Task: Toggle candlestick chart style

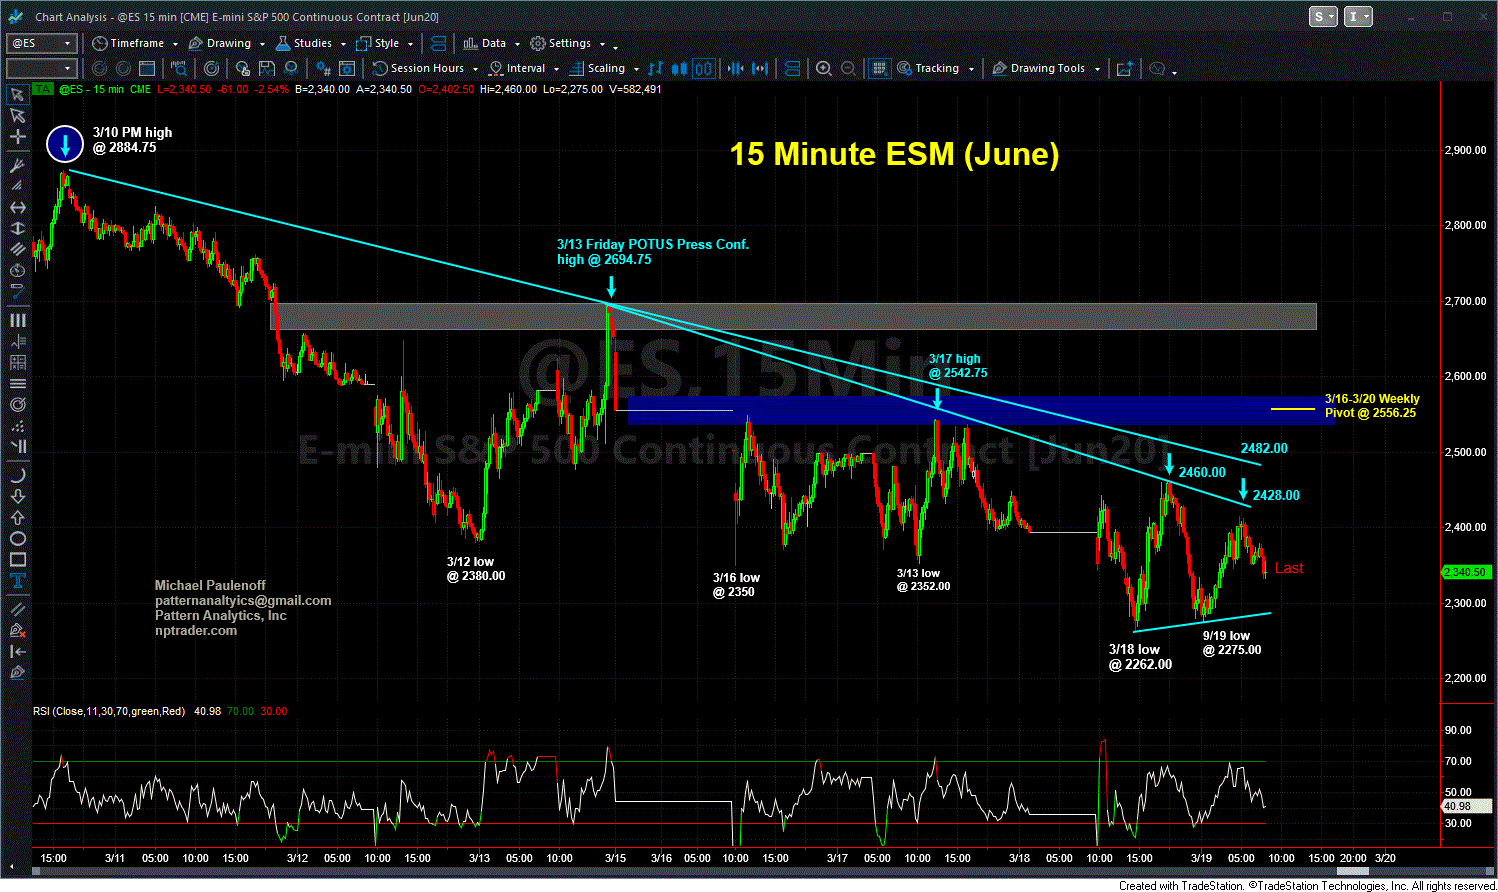Action: click(679, 69)
